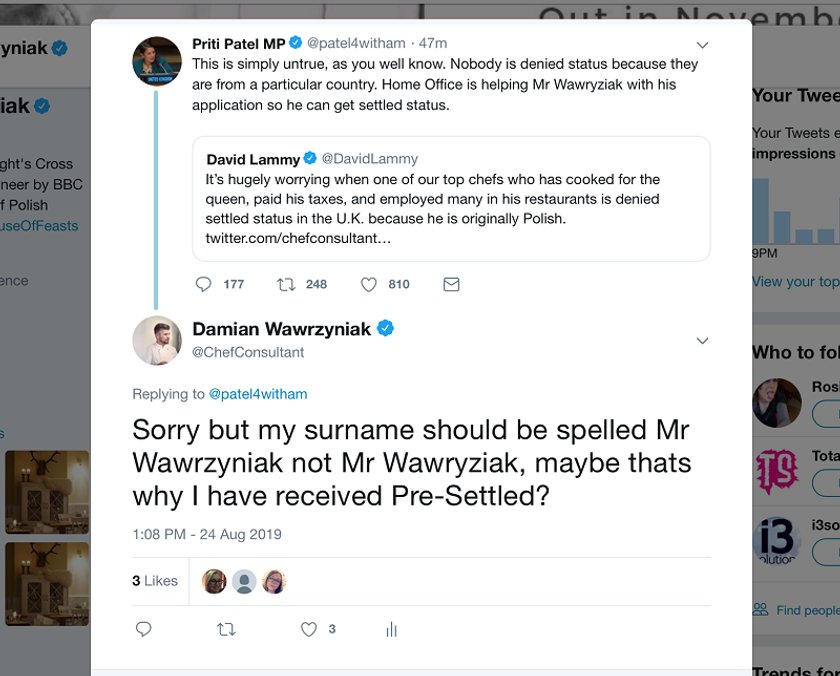Open Damian Wawrzyniak's profile avatar
Screen dimensions: 840x676
click(157, 340)
